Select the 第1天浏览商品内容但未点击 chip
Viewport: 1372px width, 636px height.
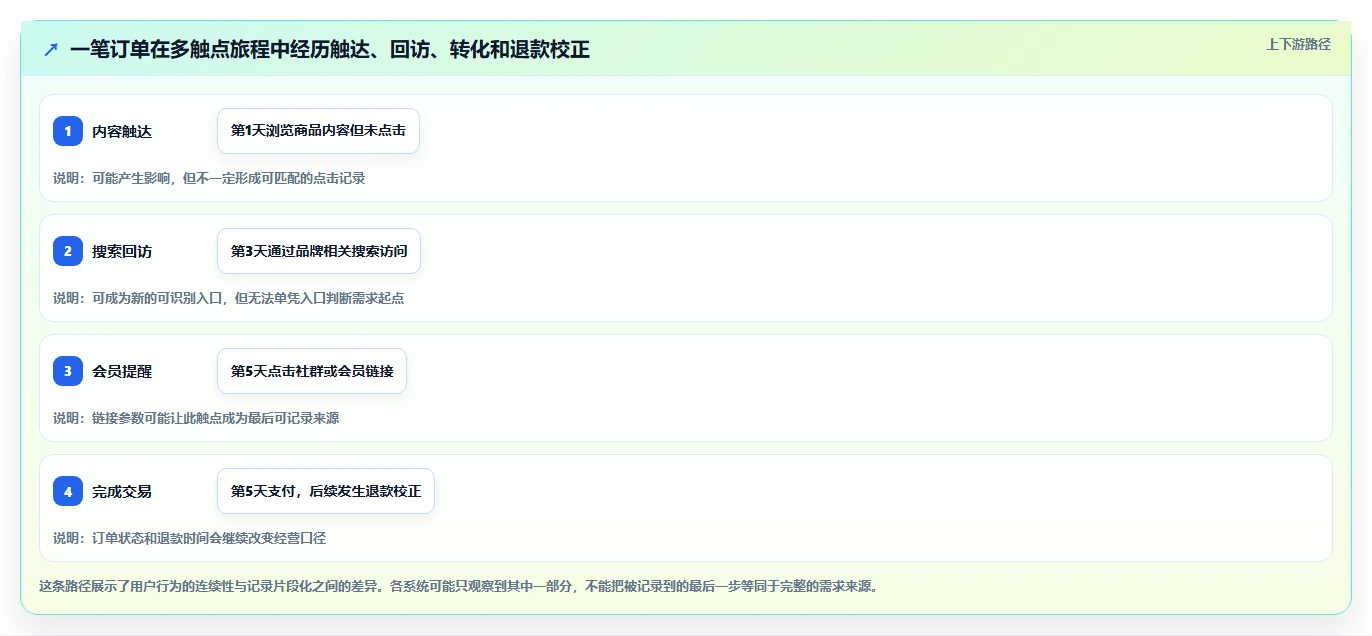[x=318, y=131]
